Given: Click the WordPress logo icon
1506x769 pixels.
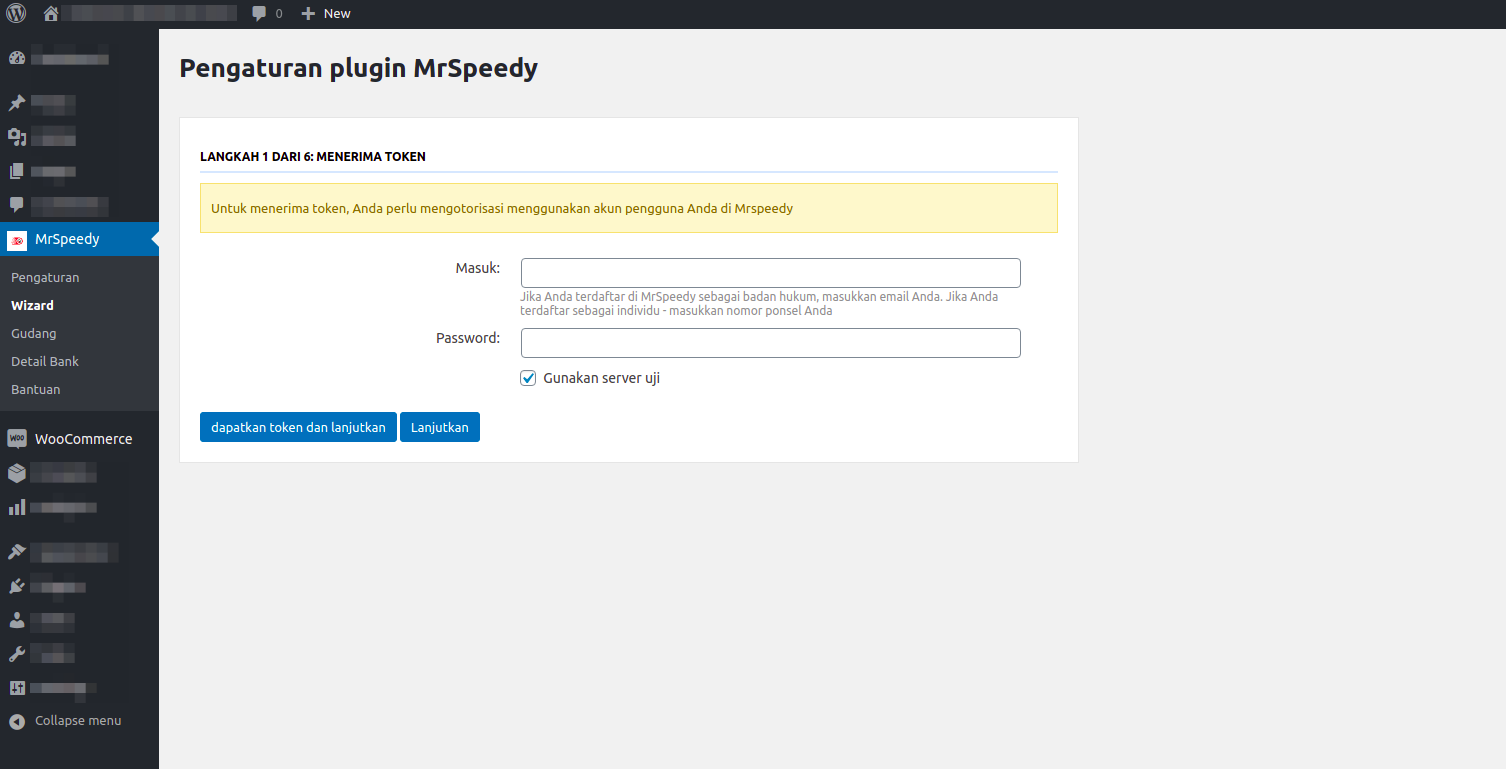Looking at the screenshot, I should (16, 14).
